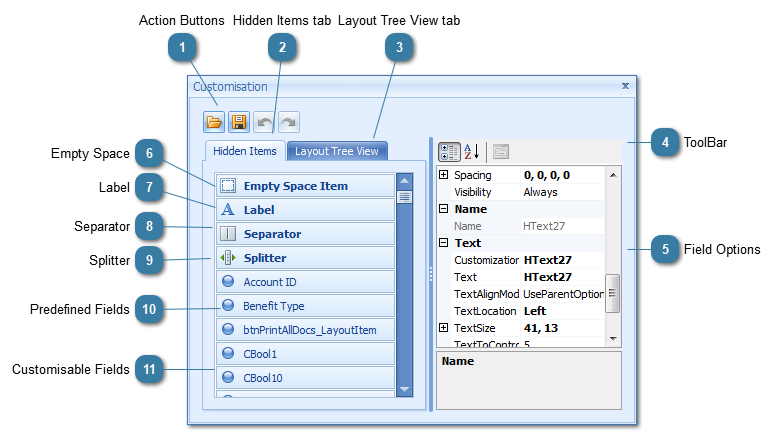Click the property grid scrollbar thumb

(613, 293)
